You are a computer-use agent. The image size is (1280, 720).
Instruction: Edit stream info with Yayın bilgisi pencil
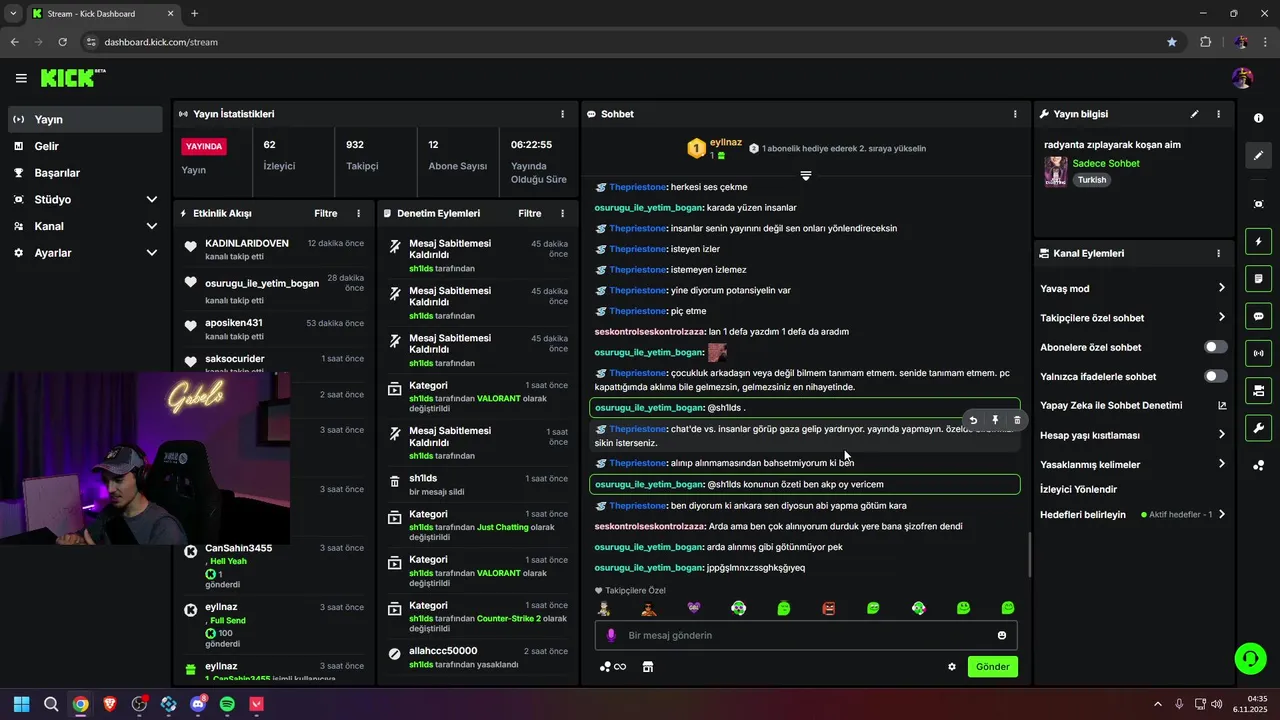[x=1194, y=114]
